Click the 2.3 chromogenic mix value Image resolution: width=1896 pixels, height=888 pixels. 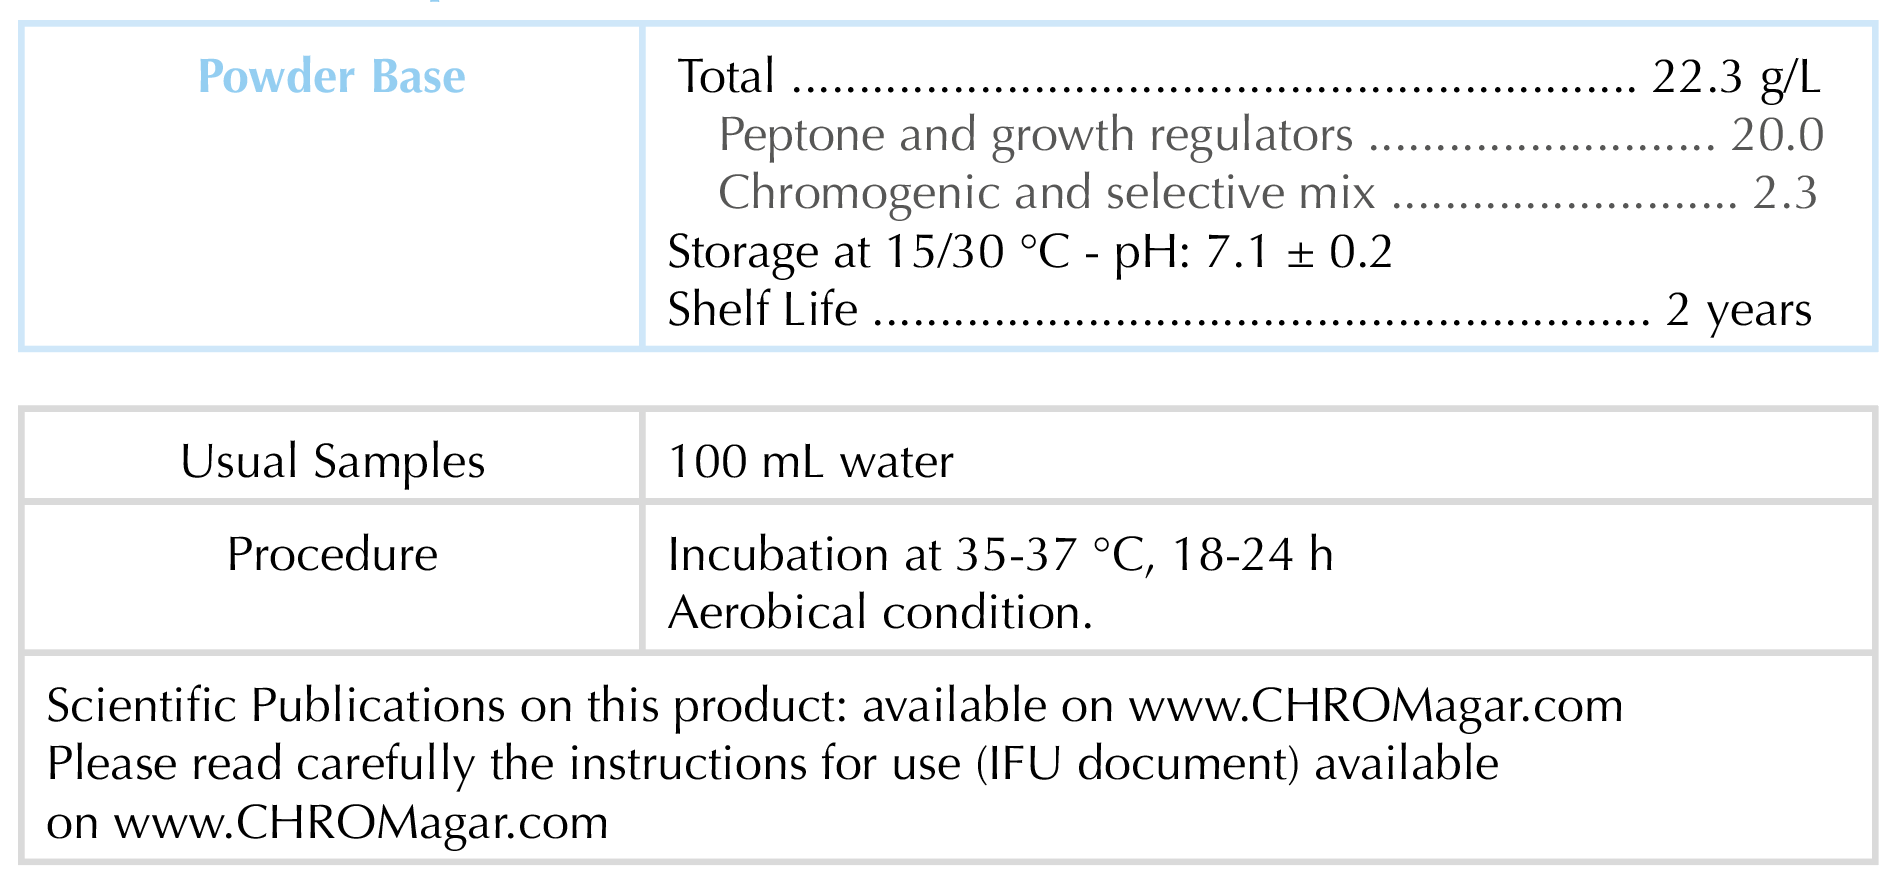1785,193
